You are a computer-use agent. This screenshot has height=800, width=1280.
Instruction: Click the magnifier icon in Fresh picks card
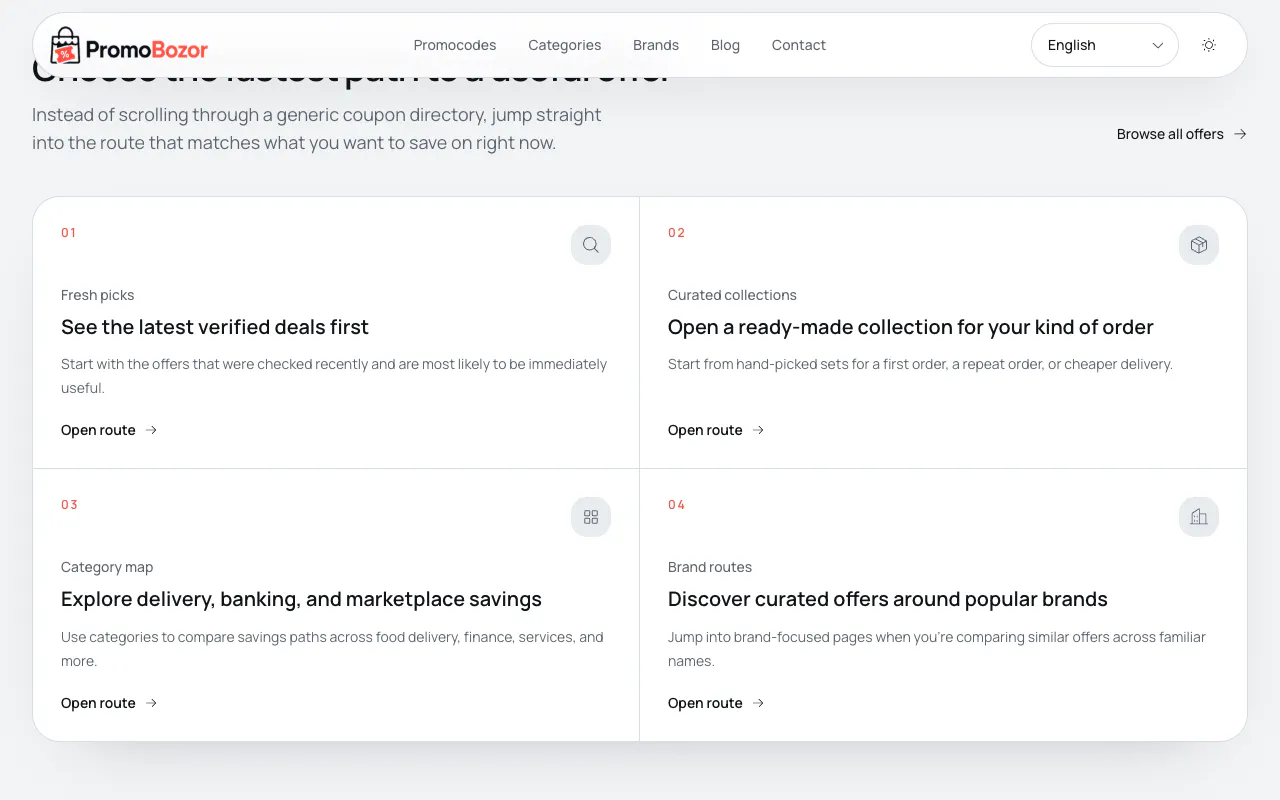[591, 245]
